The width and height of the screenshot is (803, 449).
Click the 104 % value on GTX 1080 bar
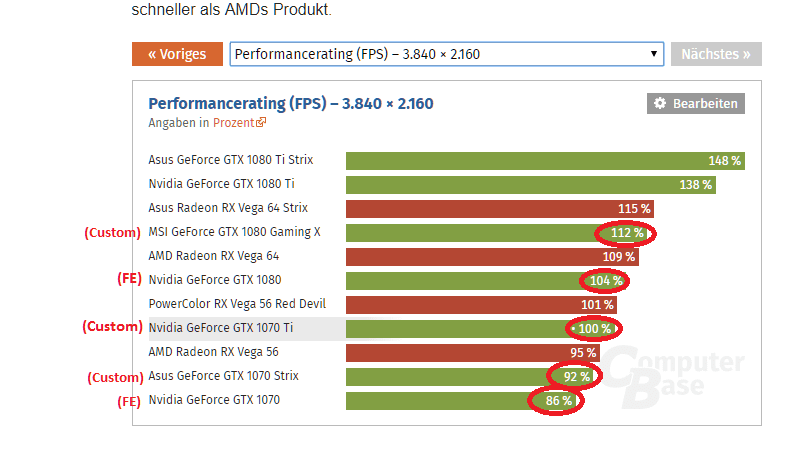tap(606, 281)
